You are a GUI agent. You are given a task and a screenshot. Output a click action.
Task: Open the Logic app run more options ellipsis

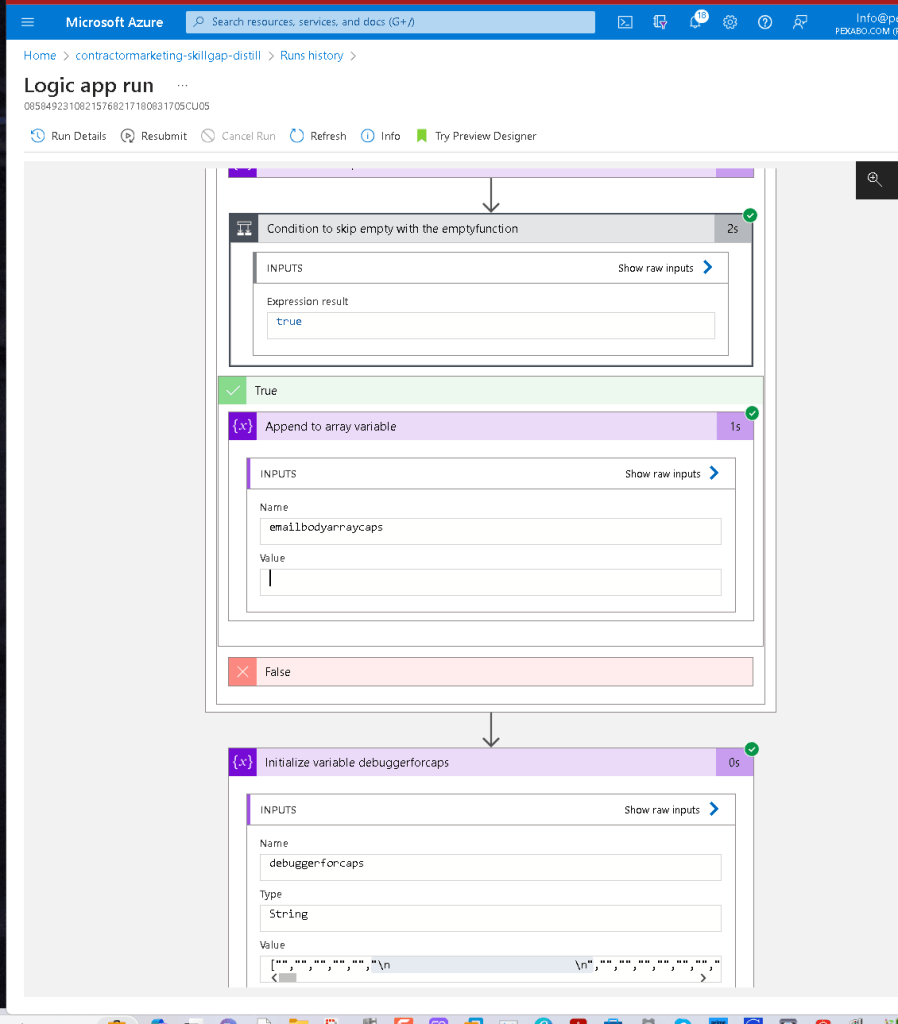click(182, 86)
